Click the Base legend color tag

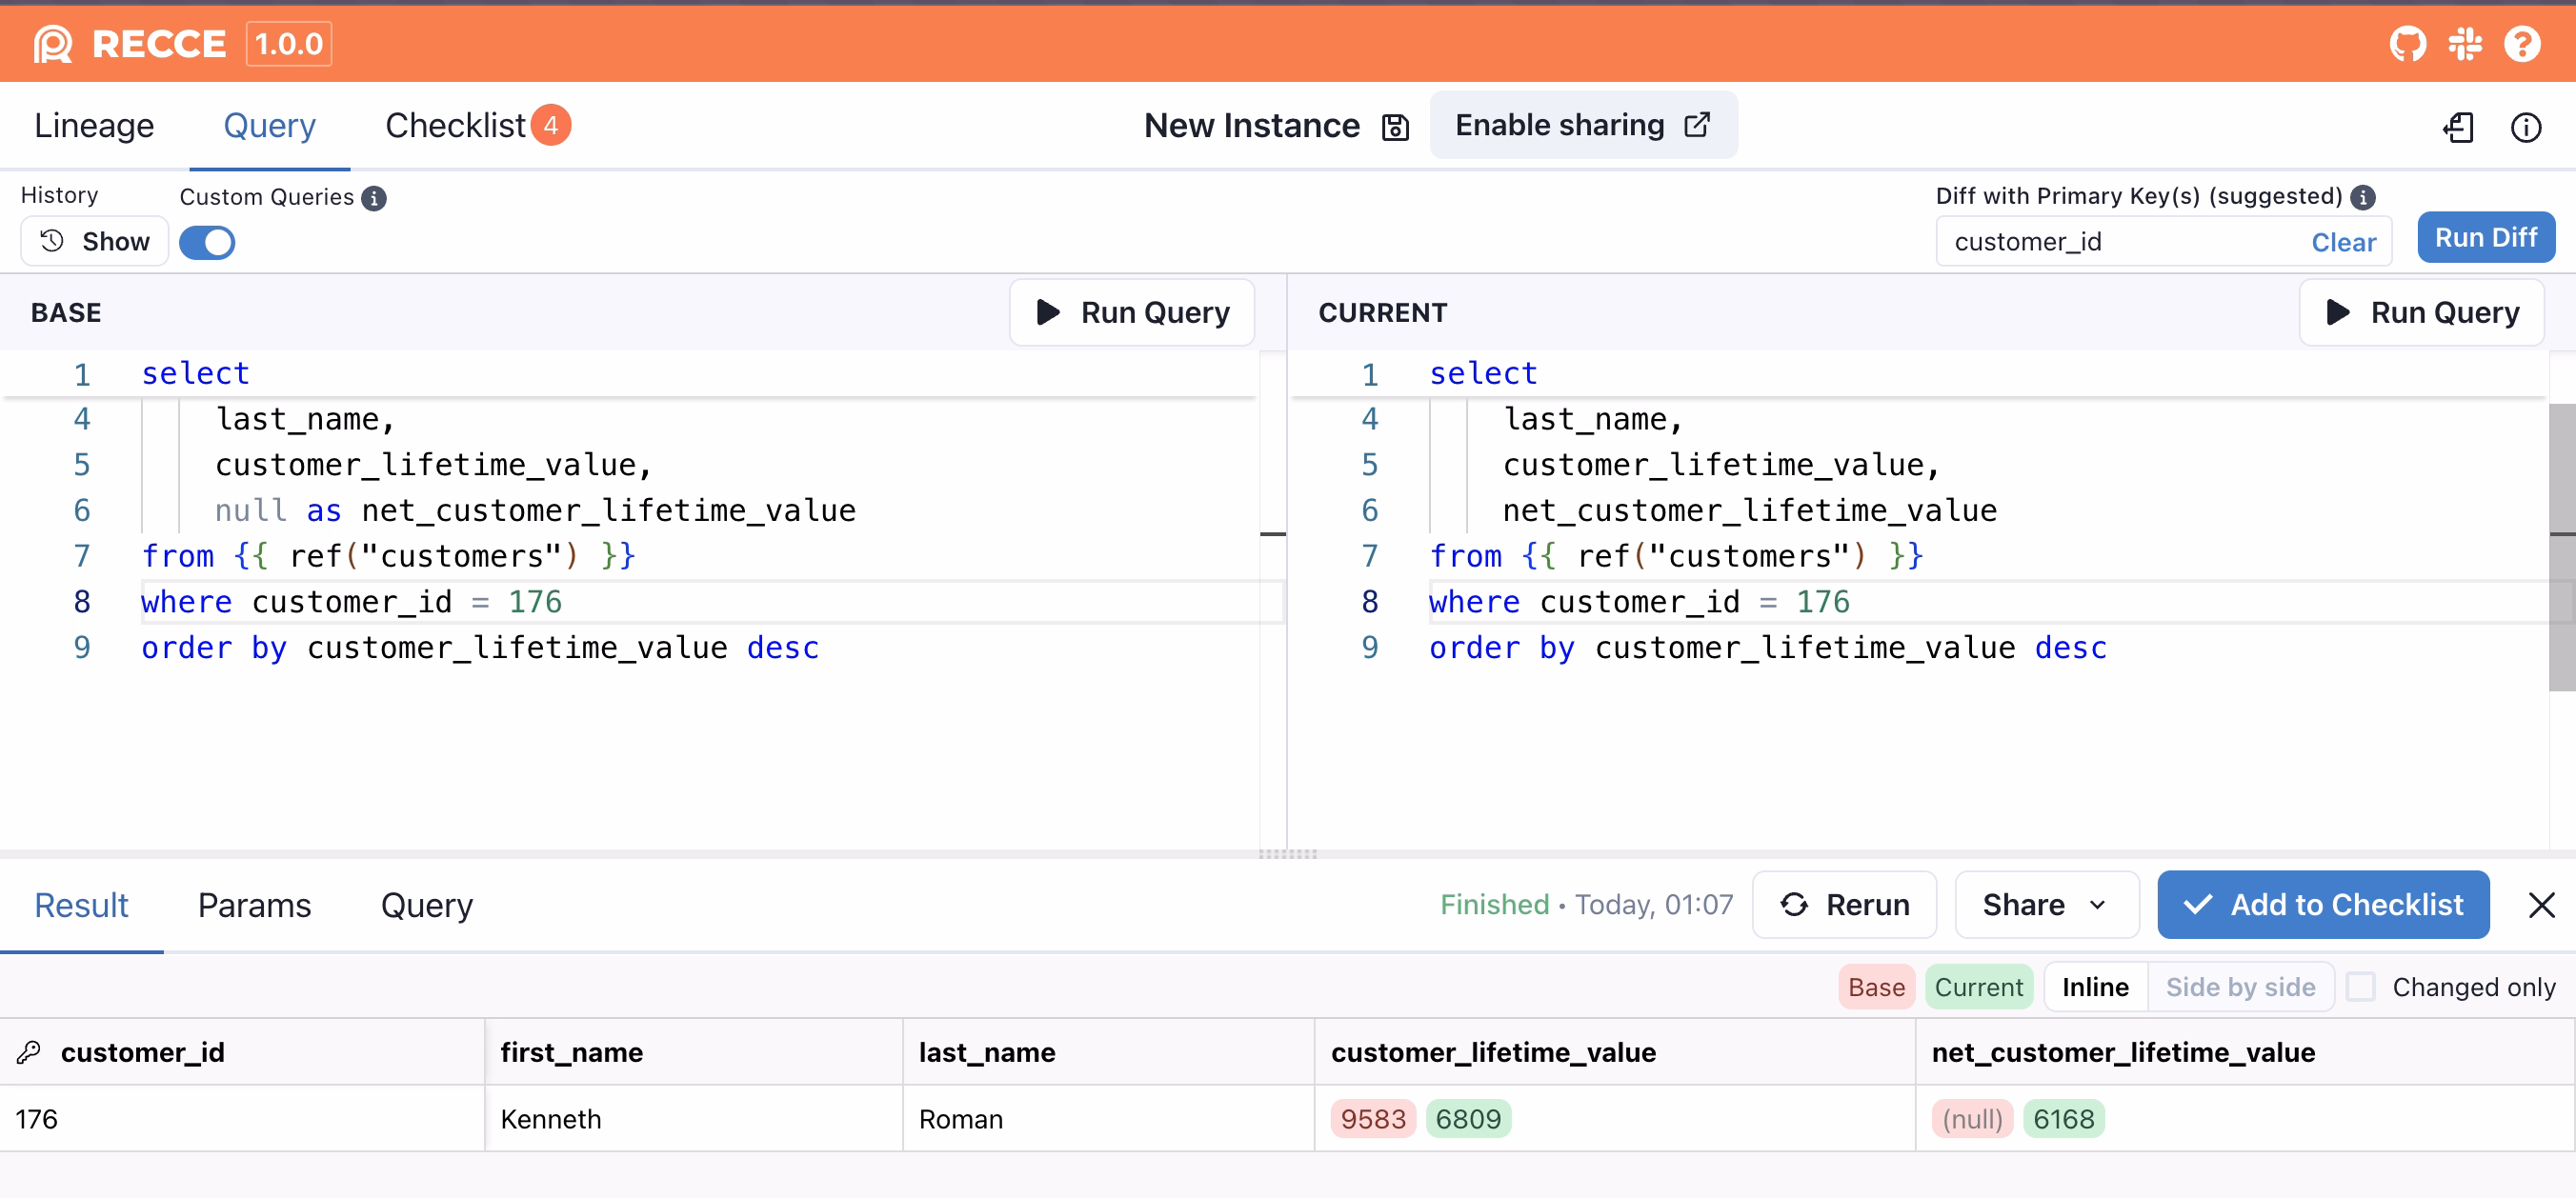[x=1876, y=987]
